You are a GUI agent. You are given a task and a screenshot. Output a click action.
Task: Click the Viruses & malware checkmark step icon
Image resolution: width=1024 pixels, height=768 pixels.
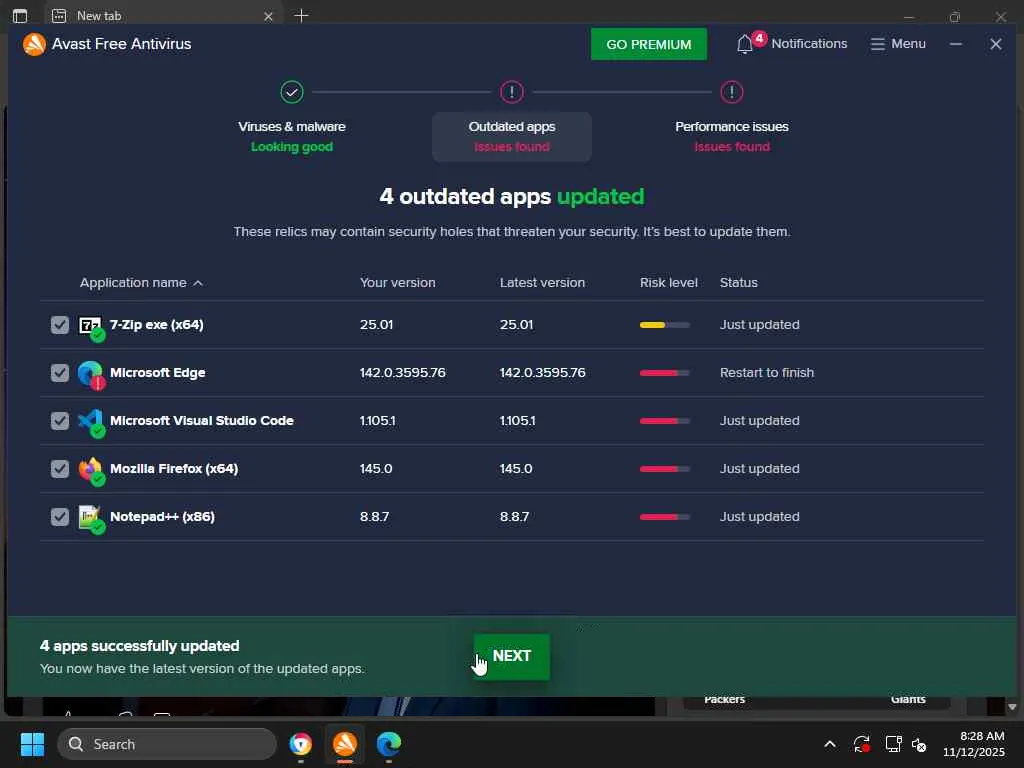point(292,92)
